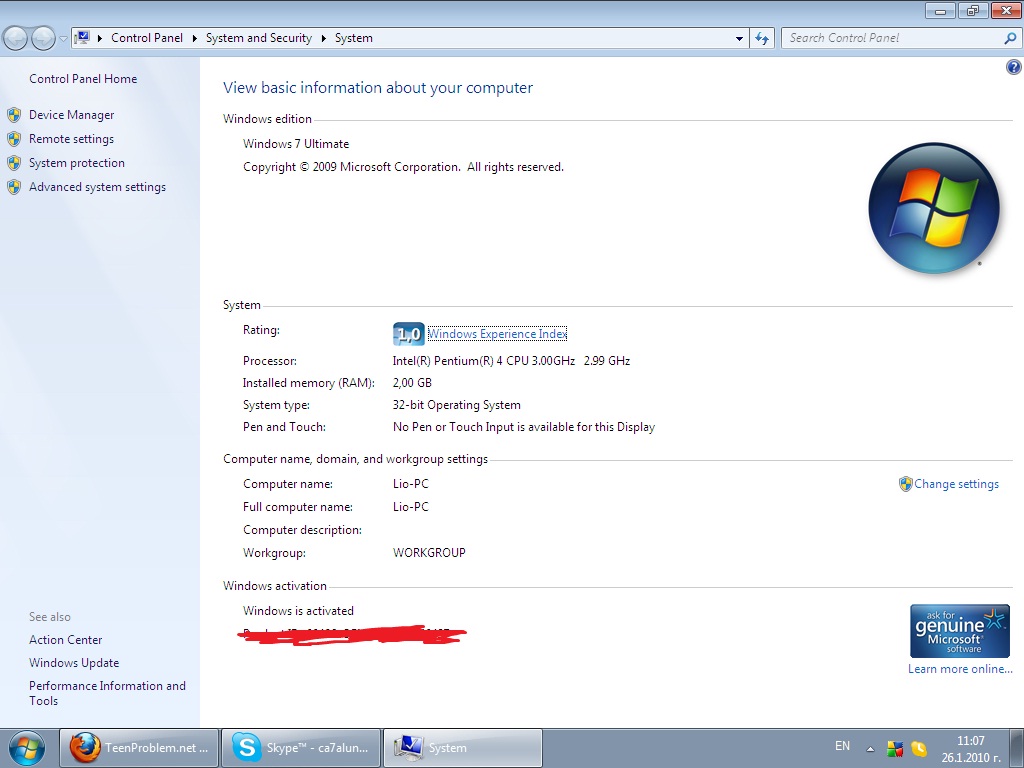Screen dimensions: 1024x768
Task: Select the System breadcrumb item
Action: coord(354,38)
